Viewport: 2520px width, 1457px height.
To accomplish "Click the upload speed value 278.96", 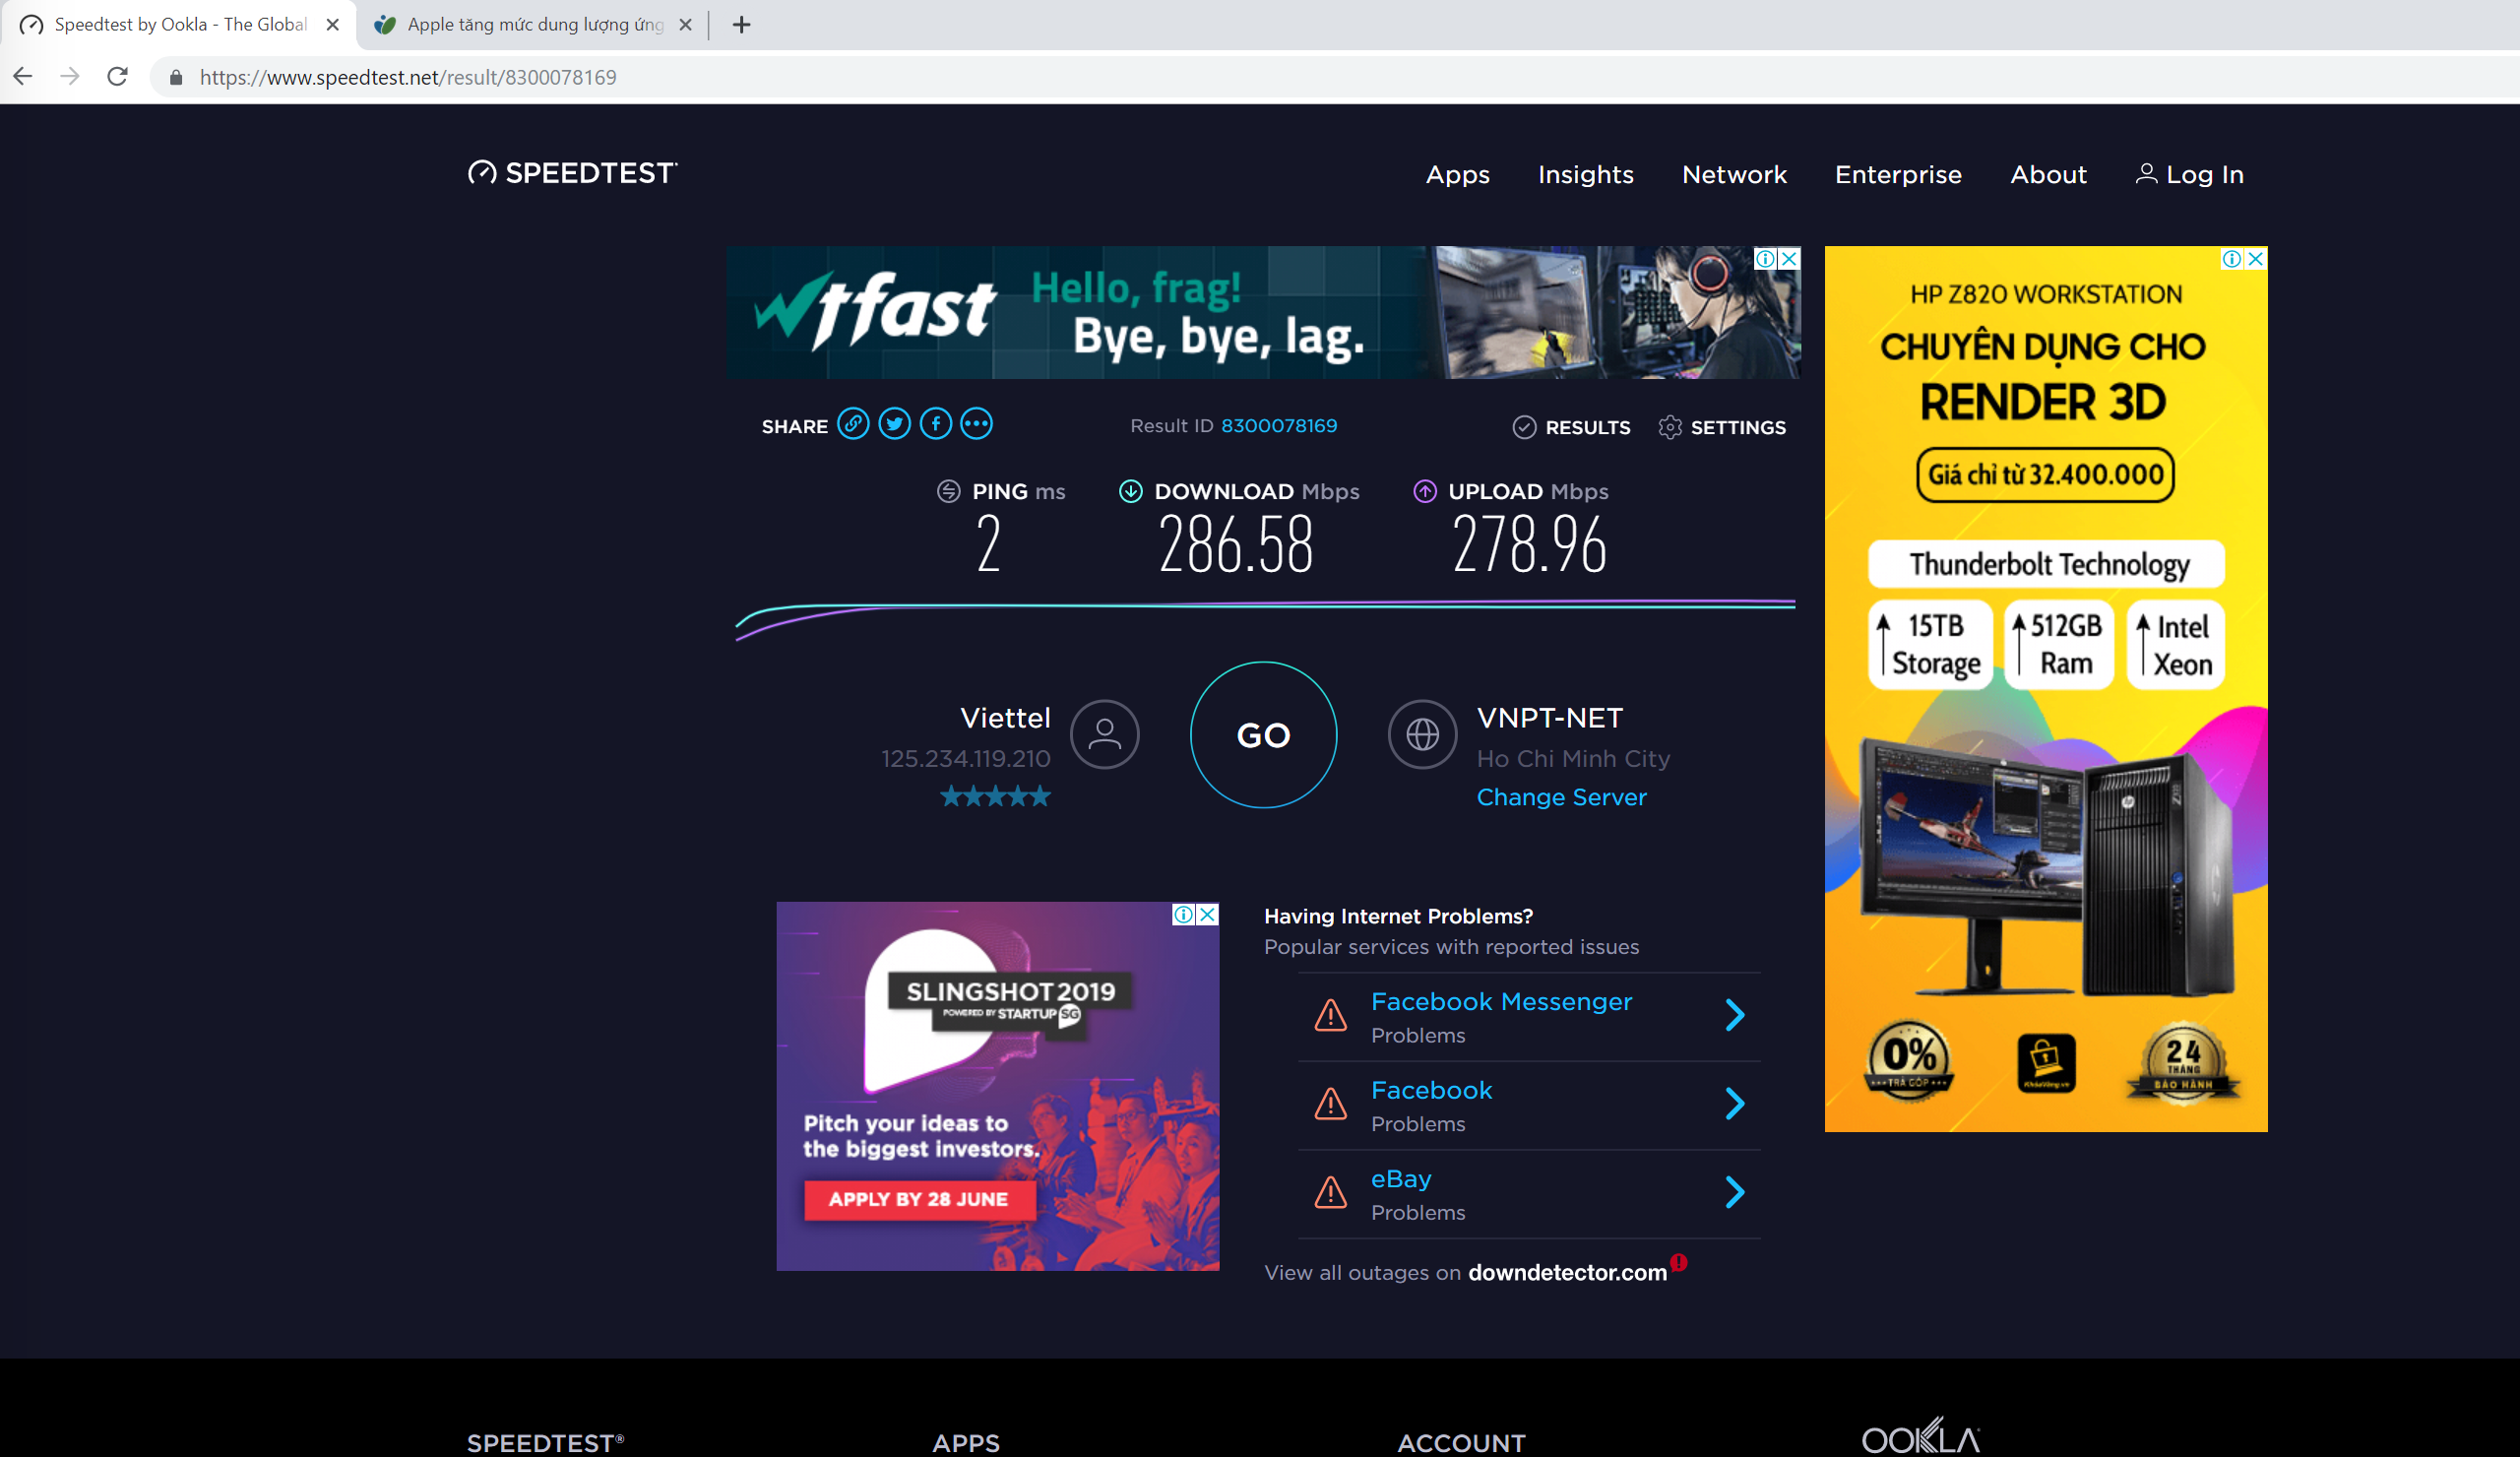I will coord(1530,545).
